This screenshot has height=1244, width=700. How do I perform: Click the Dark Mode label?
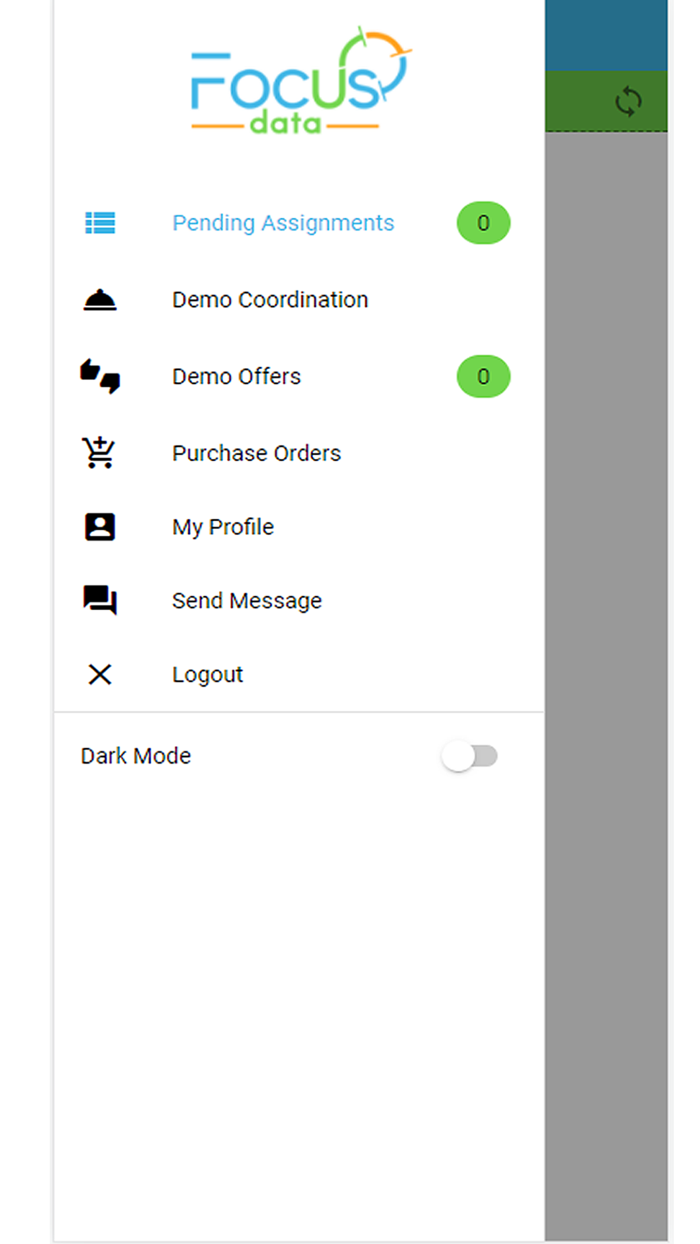tap(136, 756)
